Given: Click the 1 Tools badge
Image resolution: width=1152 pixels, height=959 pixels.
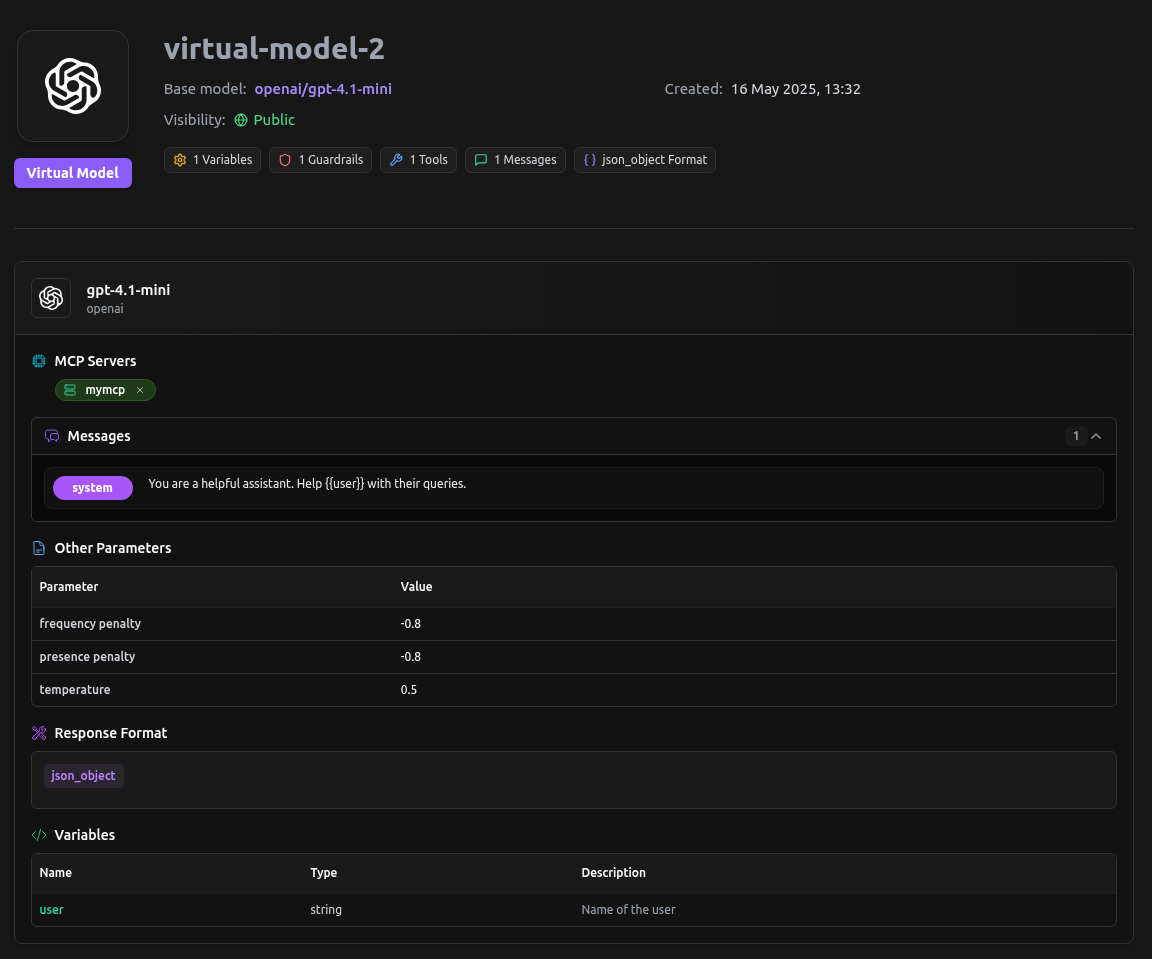Looking at the screenshot, I should click(x=419, y=160).
